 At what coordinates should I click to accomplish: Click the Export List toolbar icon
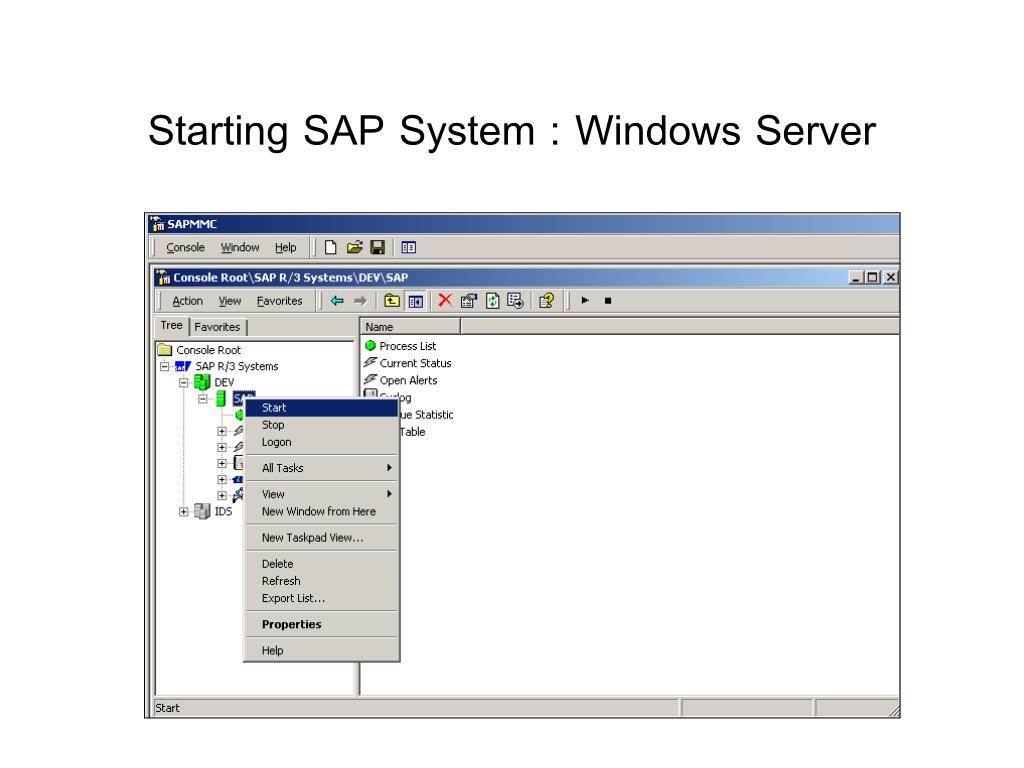[515, 301]
